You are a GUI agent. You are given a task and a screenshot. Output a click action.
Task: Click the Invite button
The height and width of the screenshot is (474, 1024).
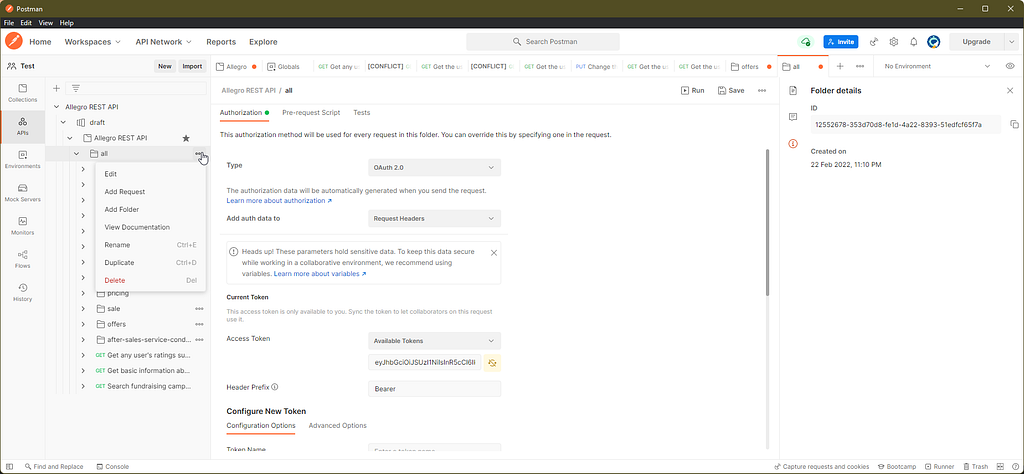pos(840,42)
